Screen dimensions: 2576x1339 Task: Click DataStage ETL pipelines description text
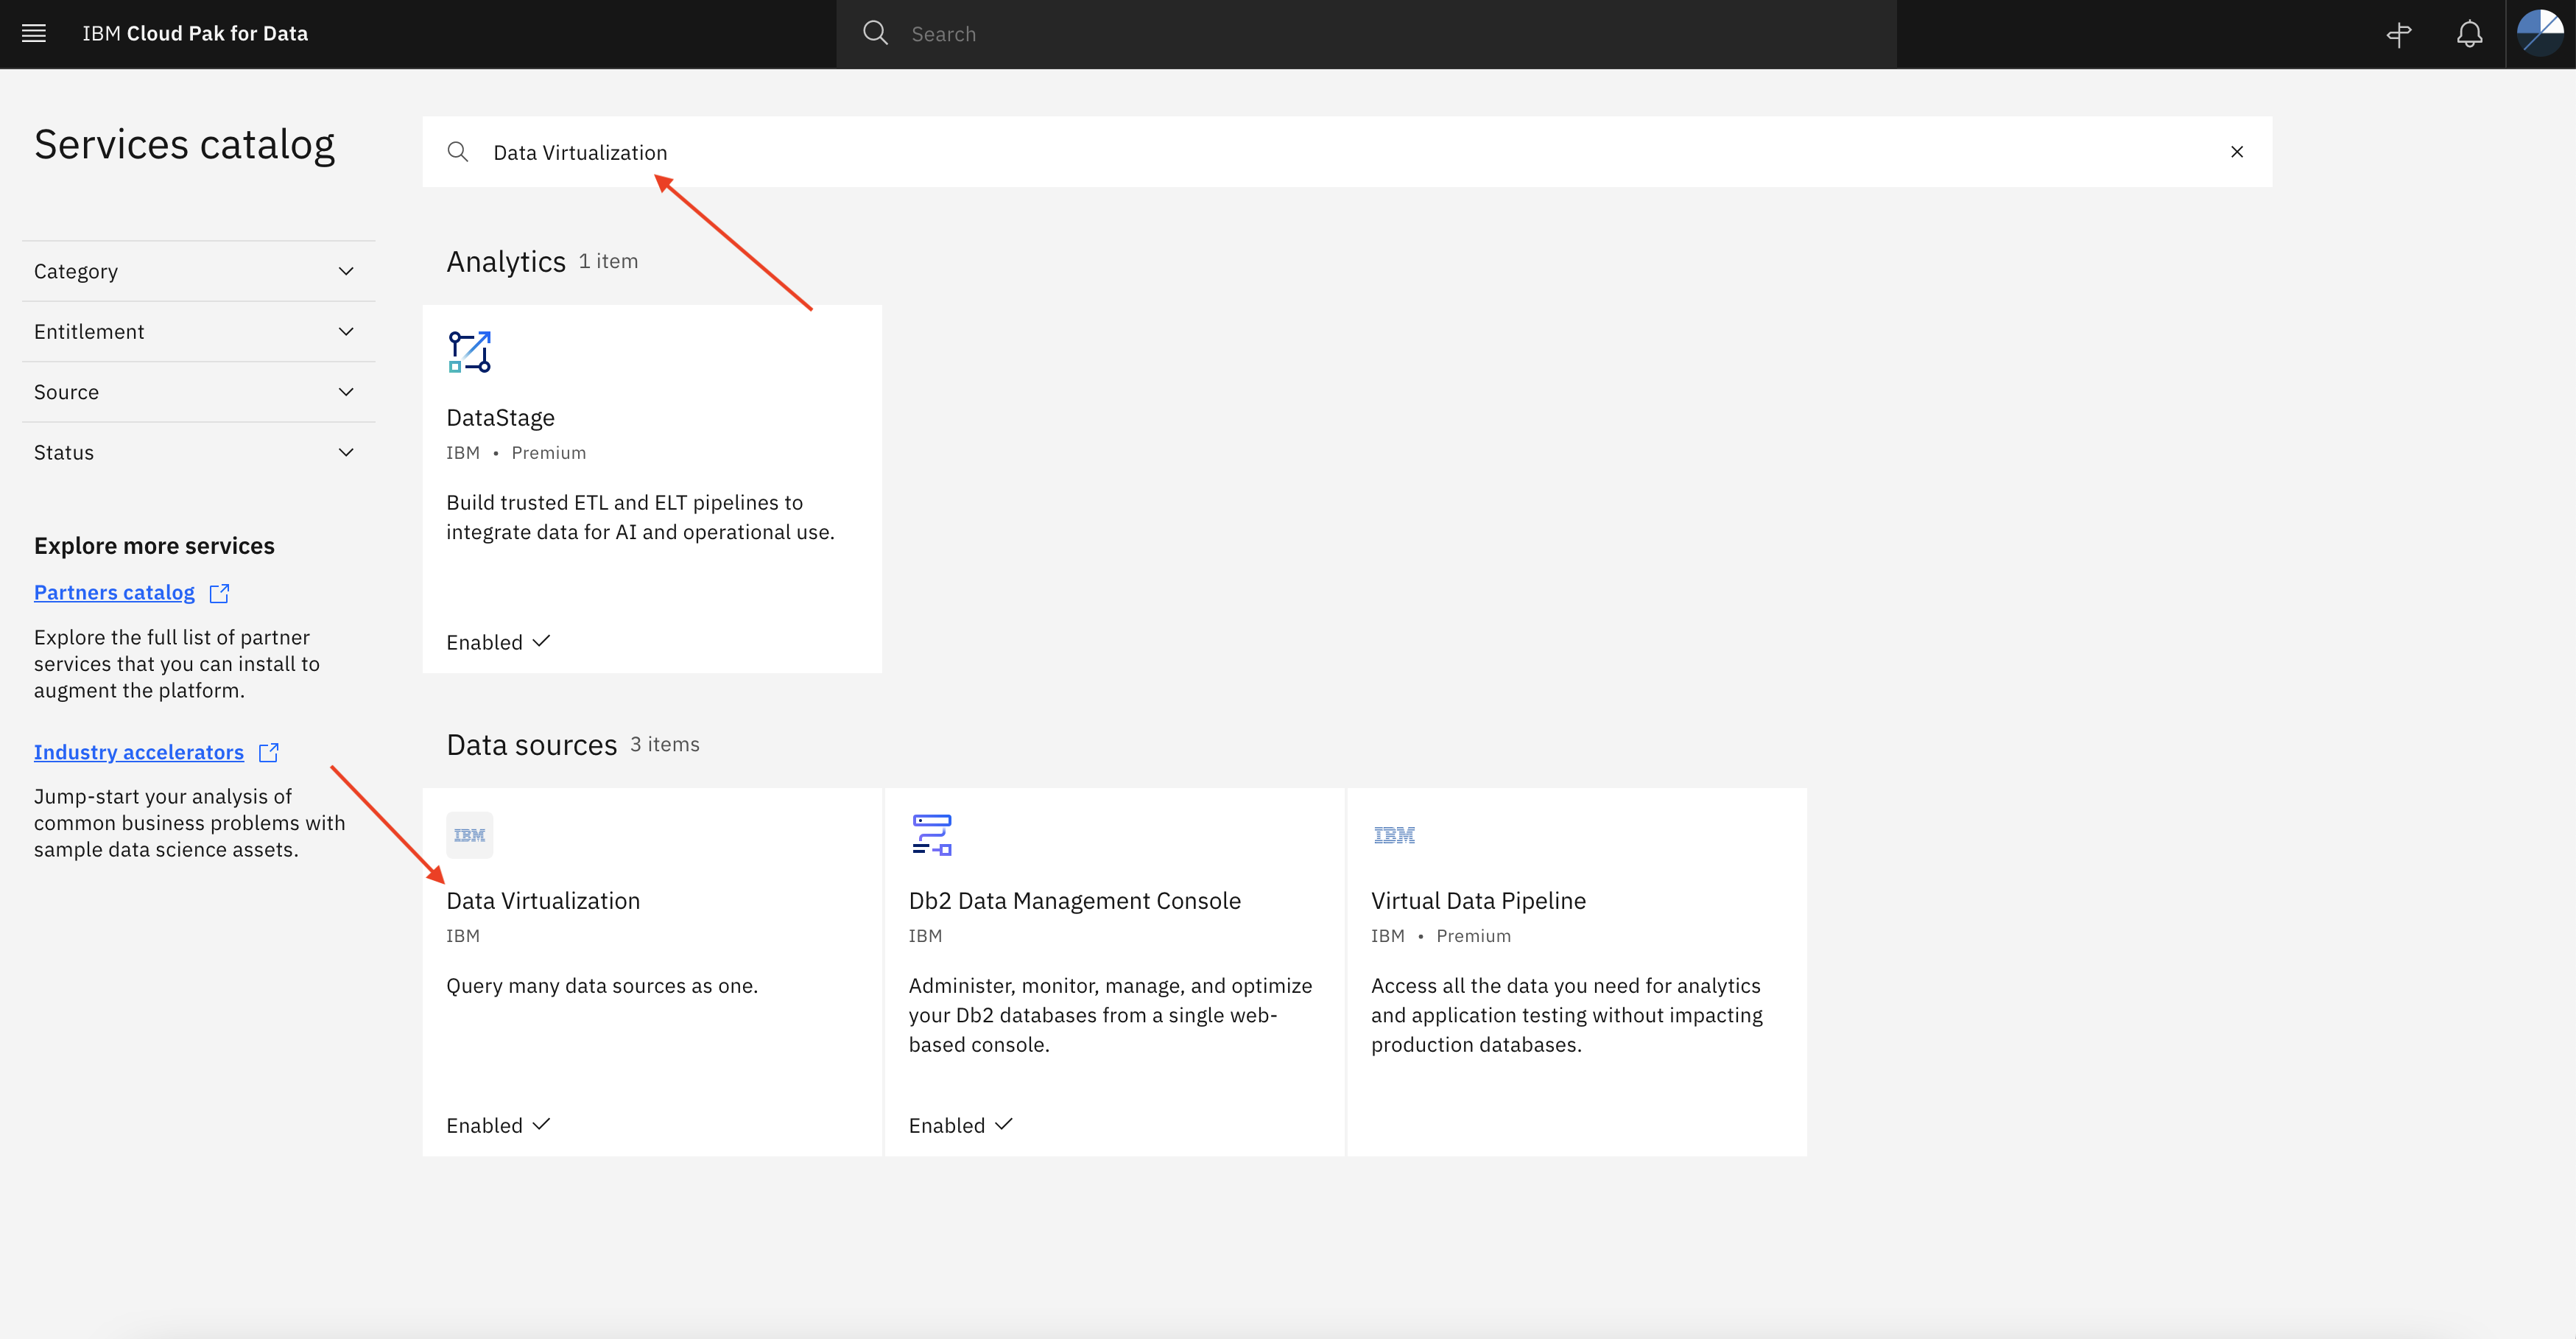(640, 517)
